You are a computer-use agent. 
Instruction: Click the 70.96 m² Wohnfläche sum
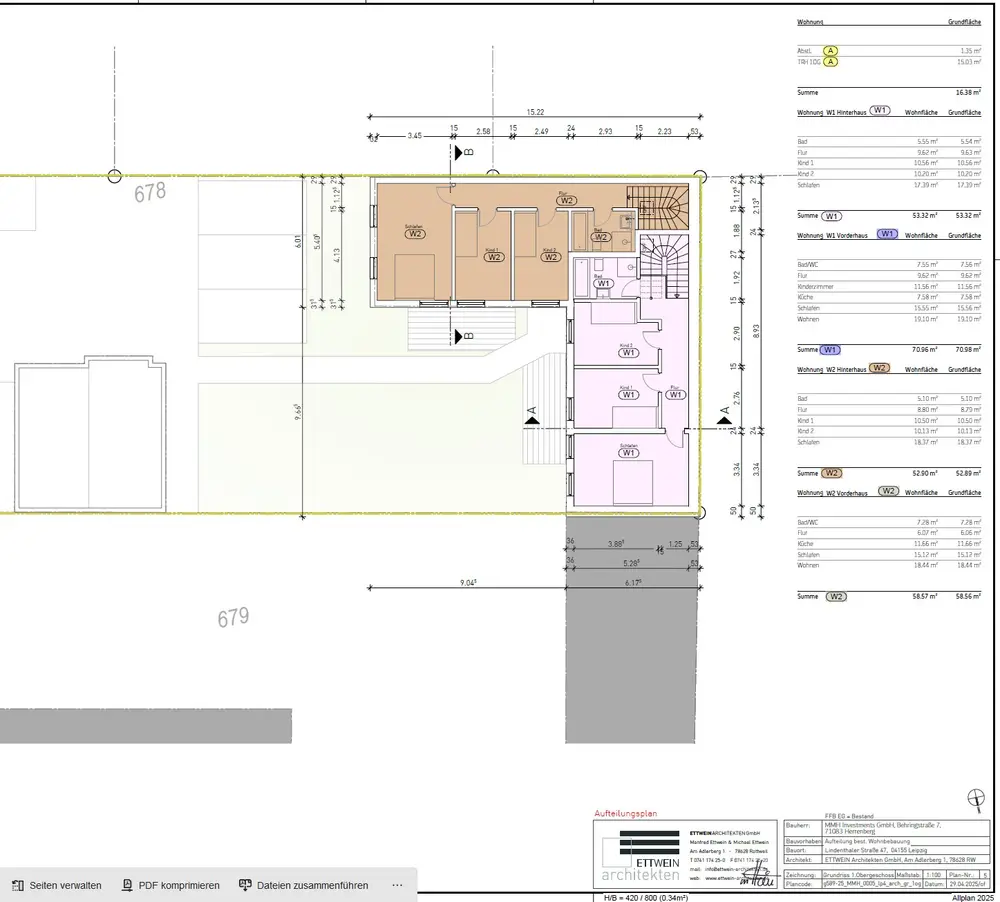click(925, 350)
